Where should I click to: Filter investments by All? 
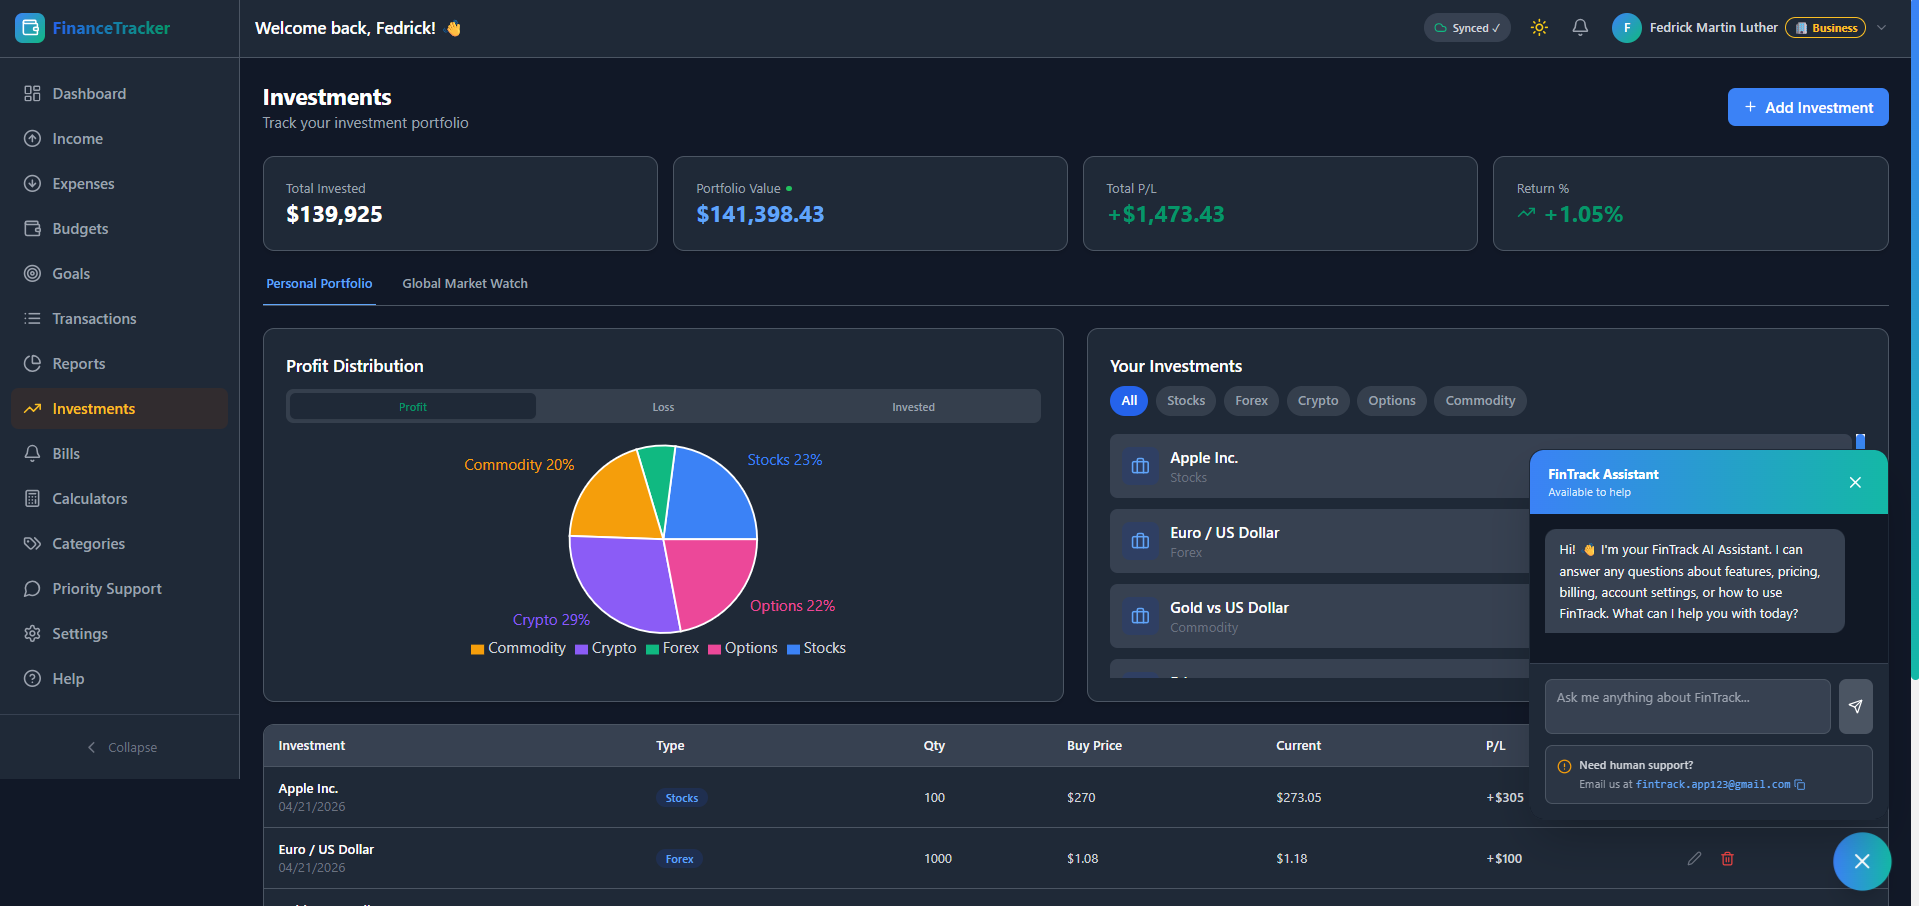click(1129, 401)
